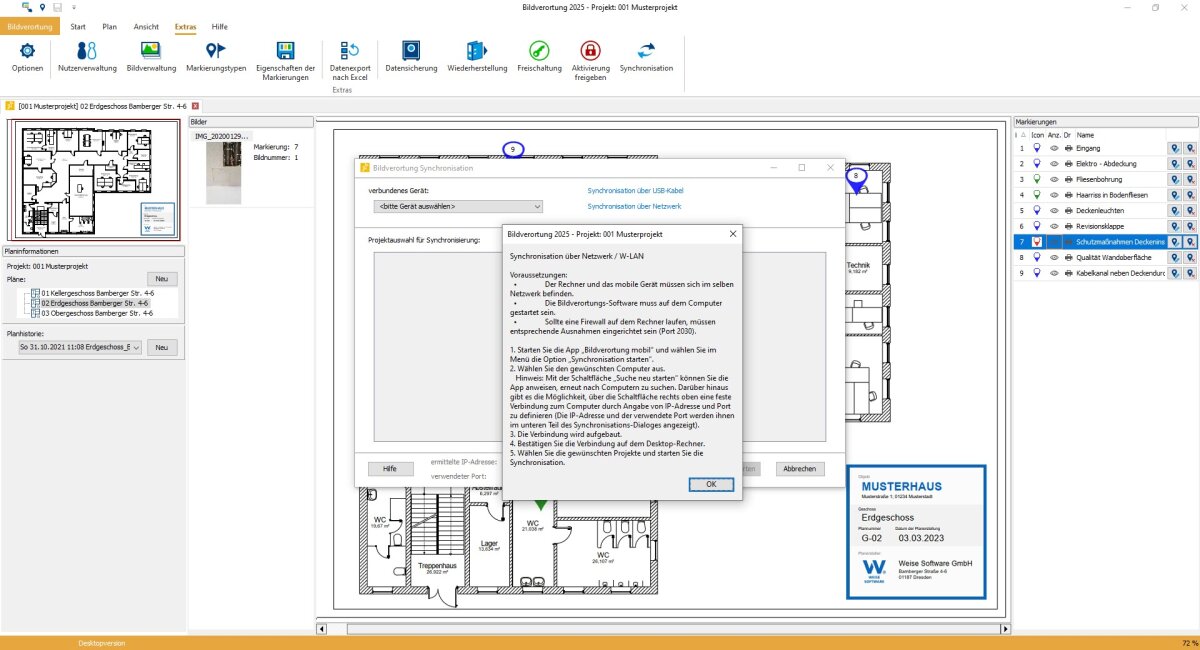Viewport: 1200px width, 650px height.
Task: Toggle visibility eye for Elektro - Abdeckung
Action: pos(1053,164)
